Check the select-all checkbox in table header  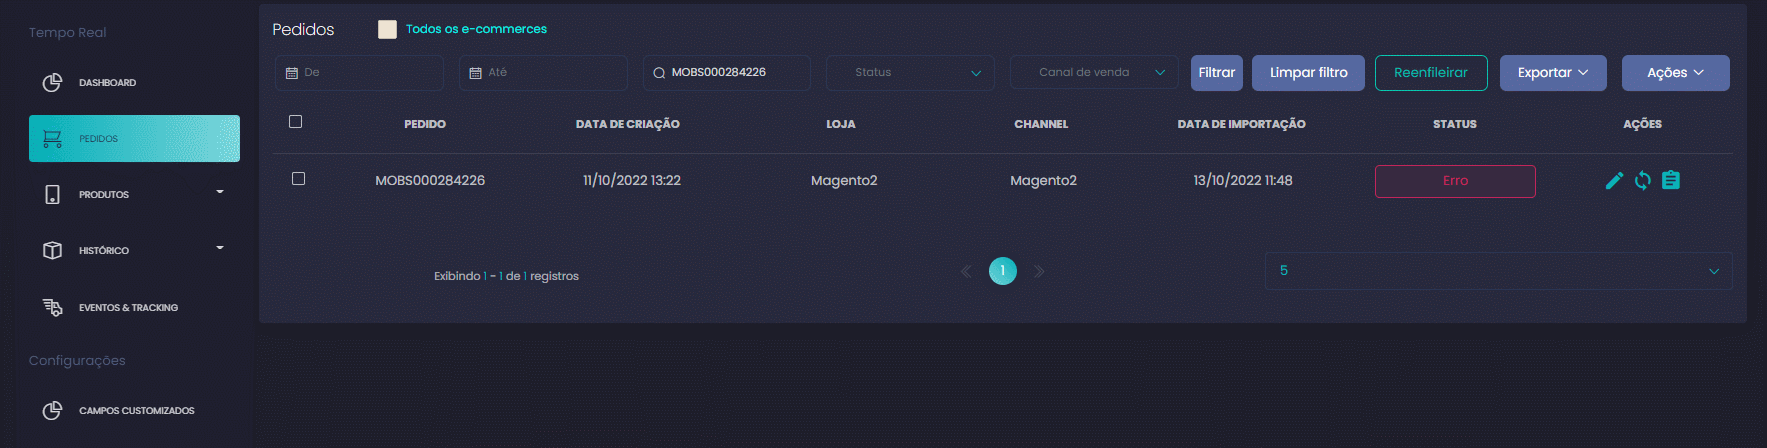pos(295,121)
